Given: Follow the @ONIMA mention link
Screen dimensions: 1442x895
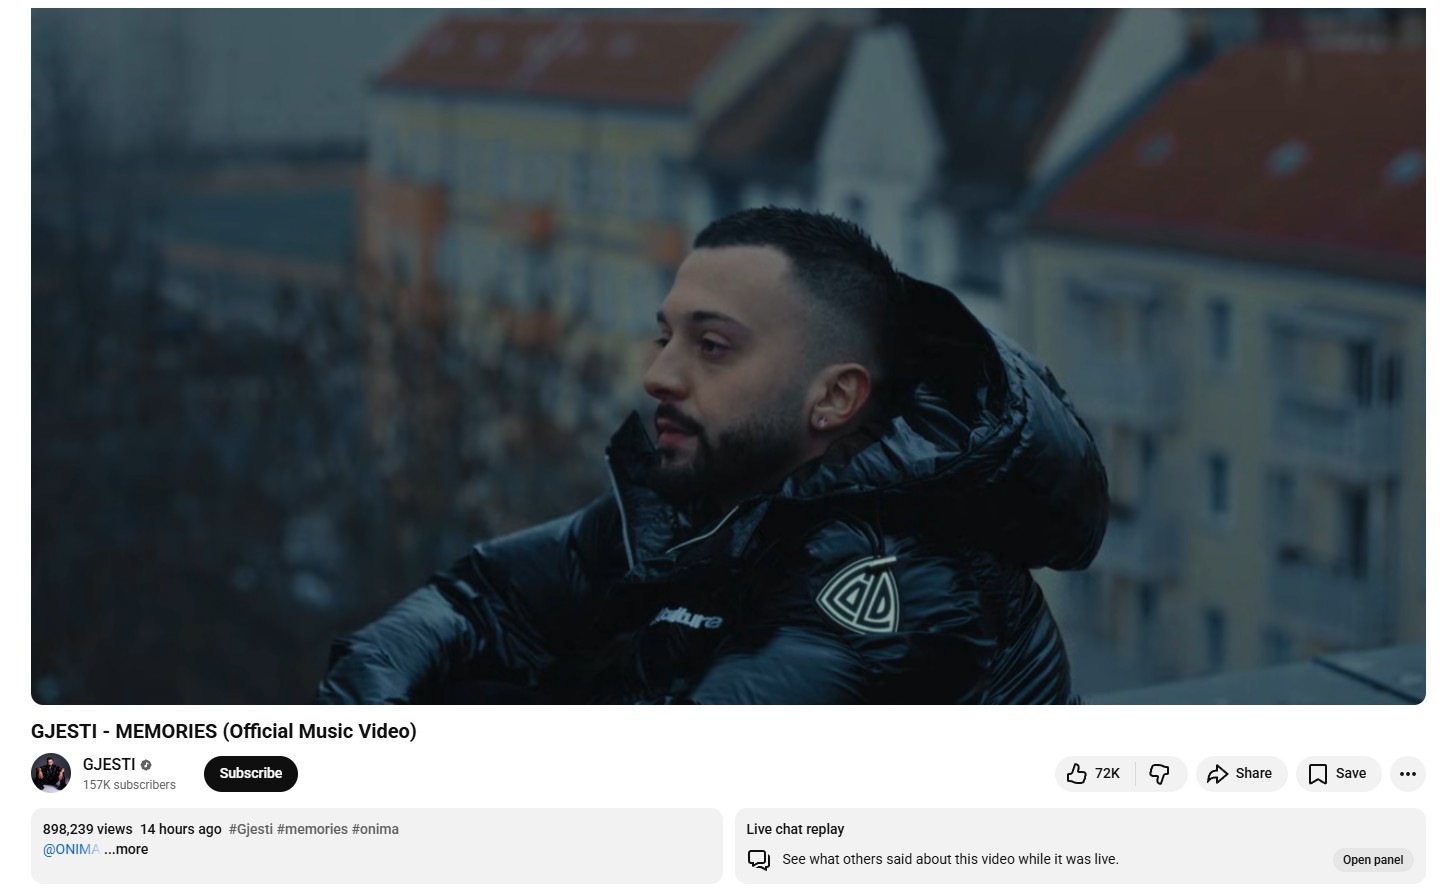Looking at the screenshot, I should click(x=72, y=849).
